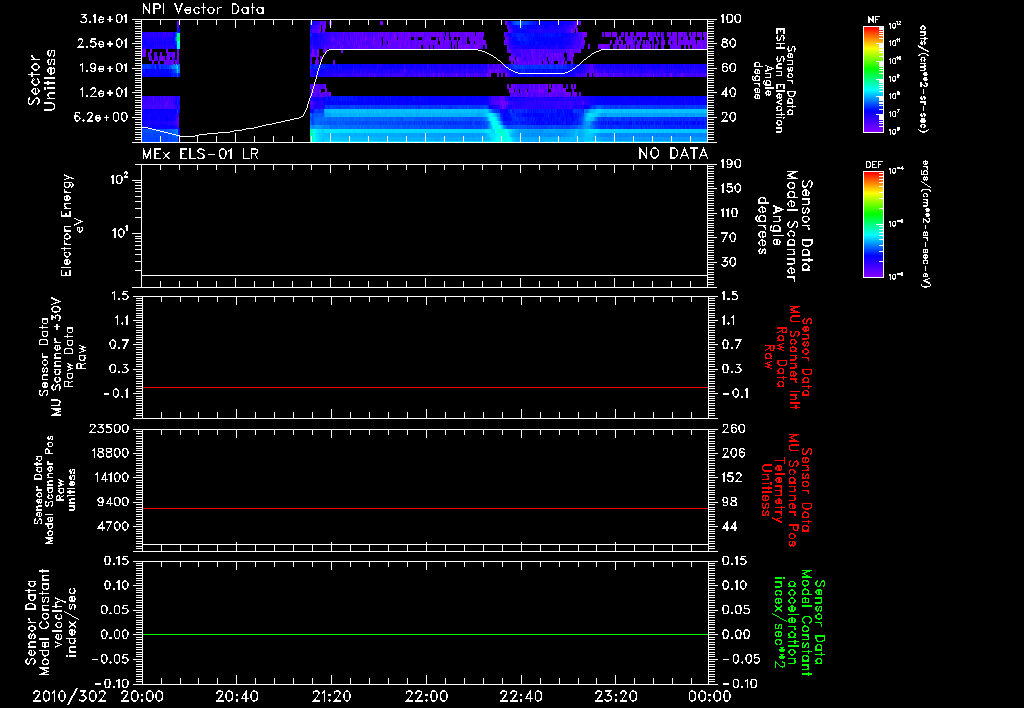
Task: Click the 'Model Scanner Pos Raw' axis label
Action: [x=54, y=490]
